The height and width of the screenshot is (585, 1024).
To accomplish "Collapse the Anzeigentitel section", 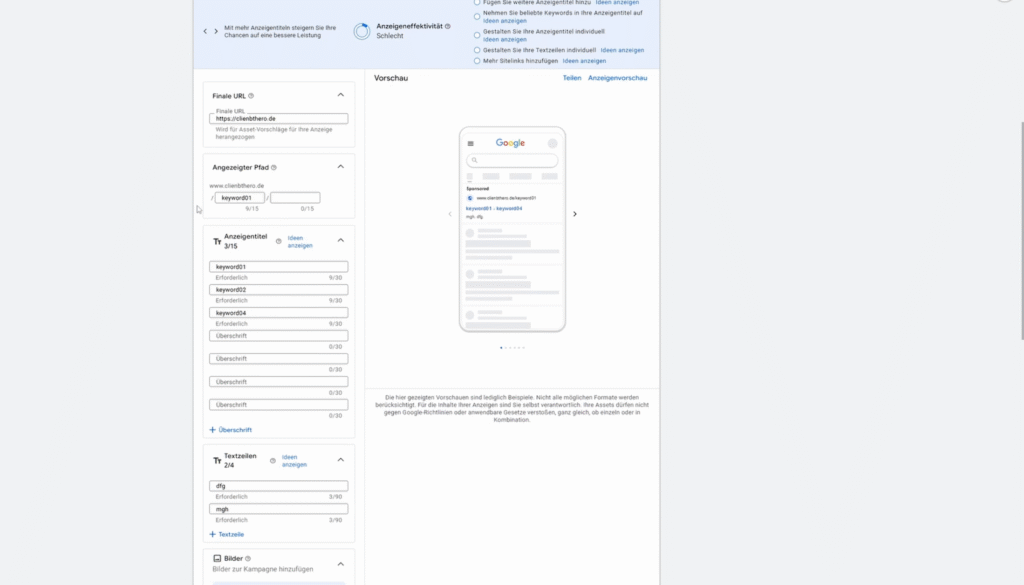I will tap(341, 241).
